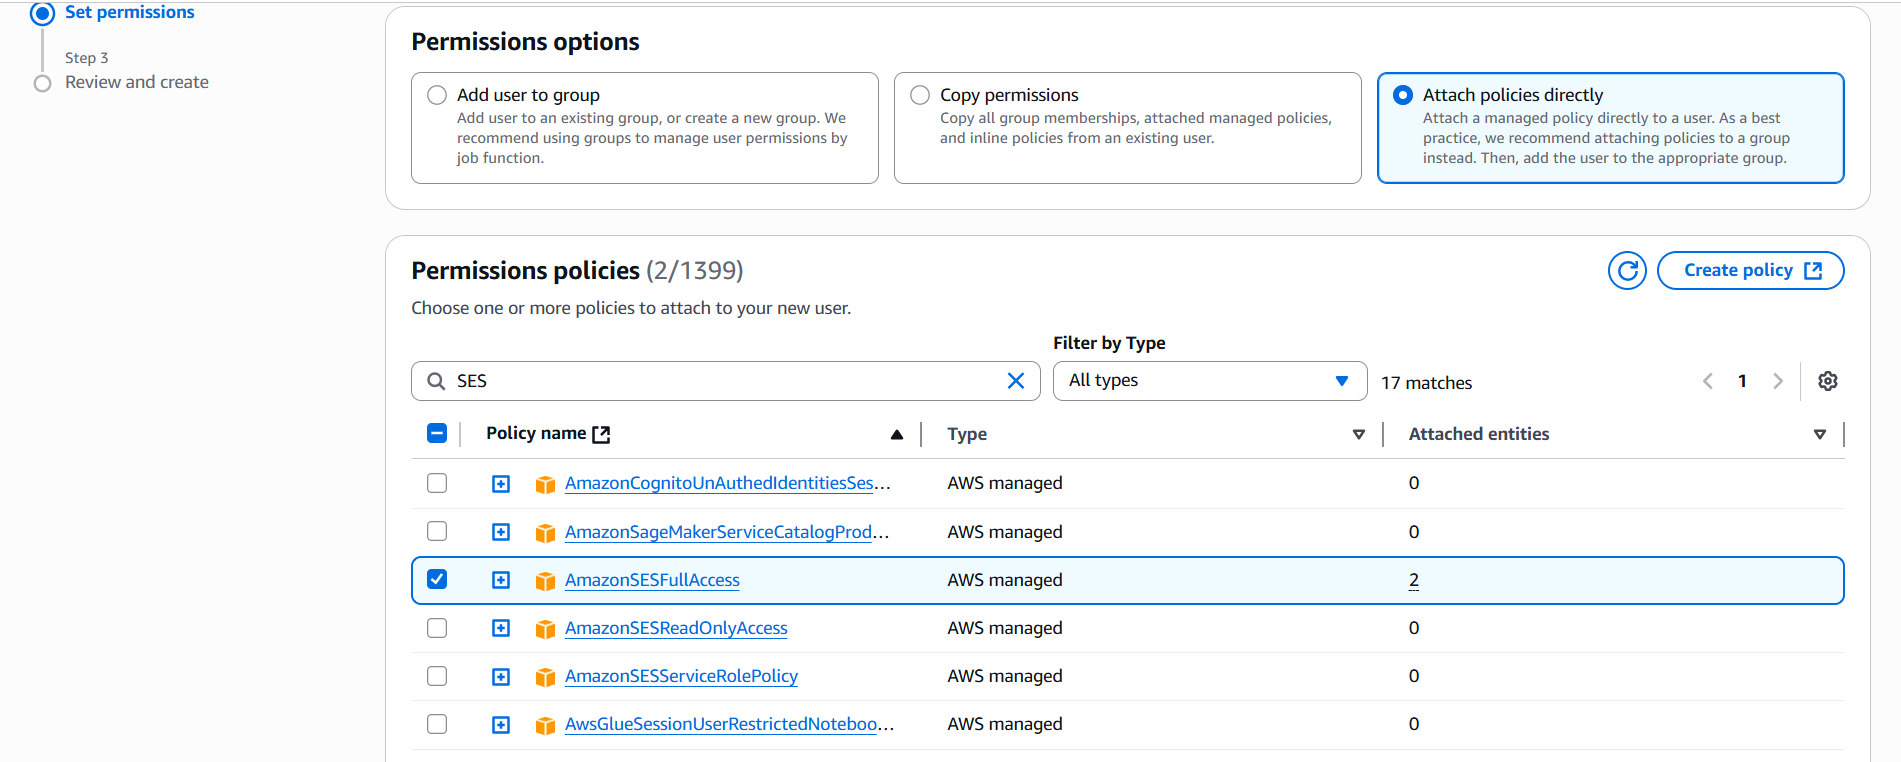Click the refresh policies icon button
Viewport: 1901px width, 762px height.
tap(1627, 271)
